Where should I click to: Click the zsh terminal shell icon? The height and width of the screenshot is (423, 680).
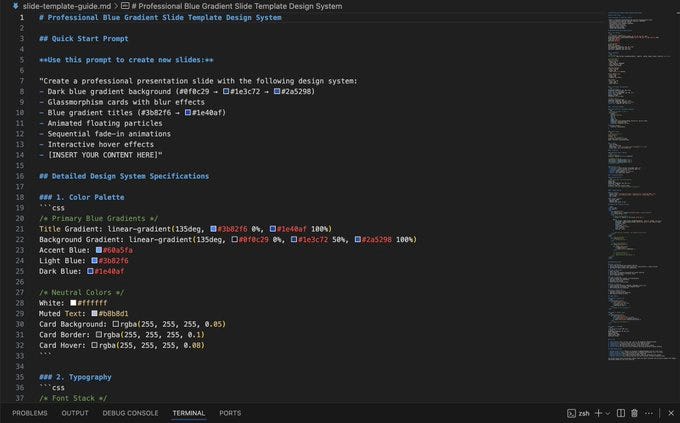572,413
